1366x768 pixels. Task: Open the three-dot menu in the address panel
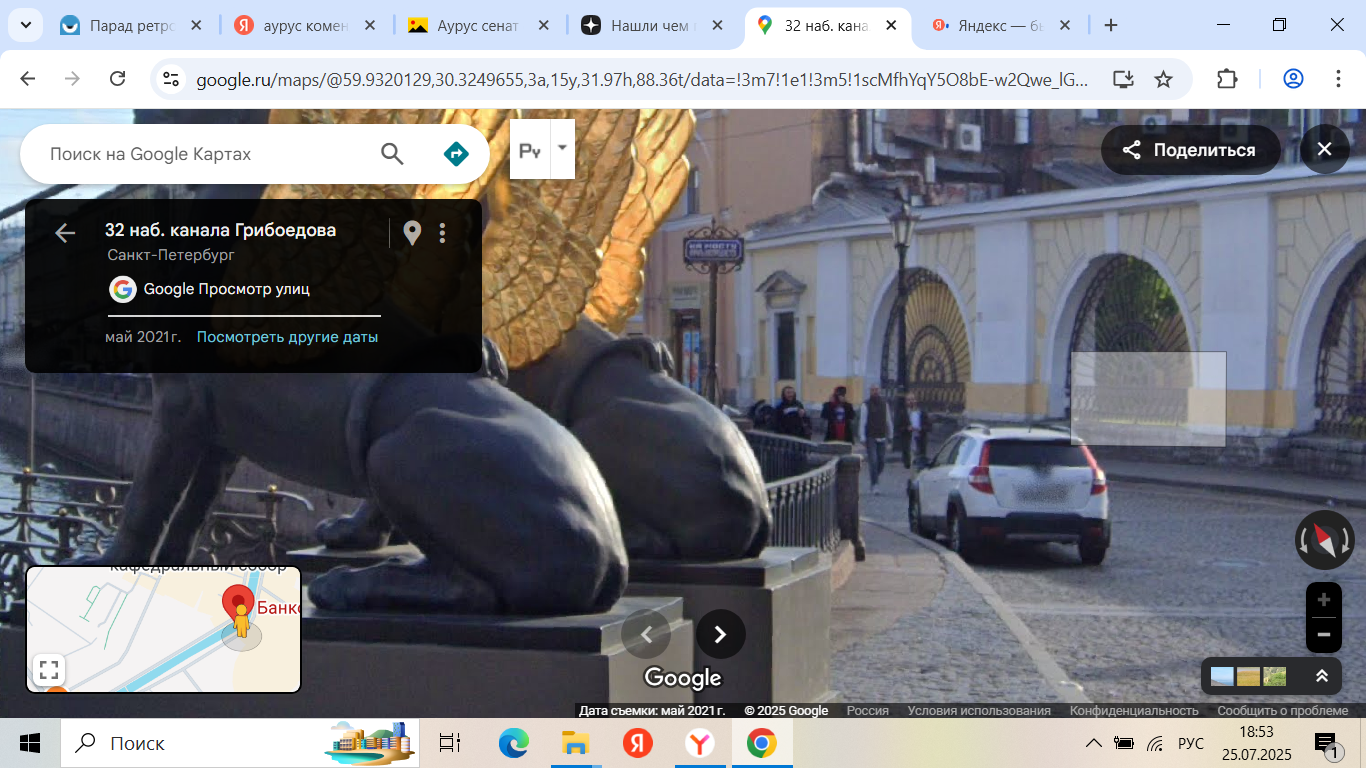pyautogui.click(x=442, y=233)
